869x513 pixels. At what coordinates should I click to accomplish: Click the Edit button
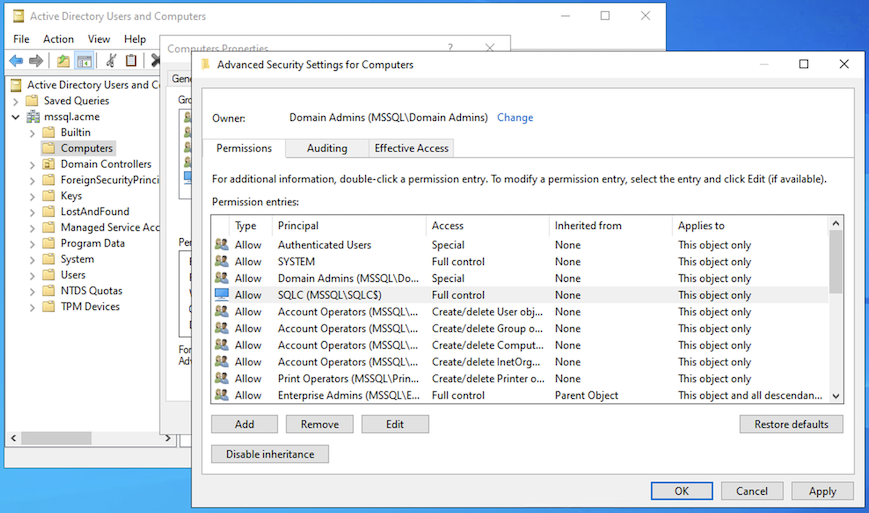pyautogui.click(x=395, y=424)
